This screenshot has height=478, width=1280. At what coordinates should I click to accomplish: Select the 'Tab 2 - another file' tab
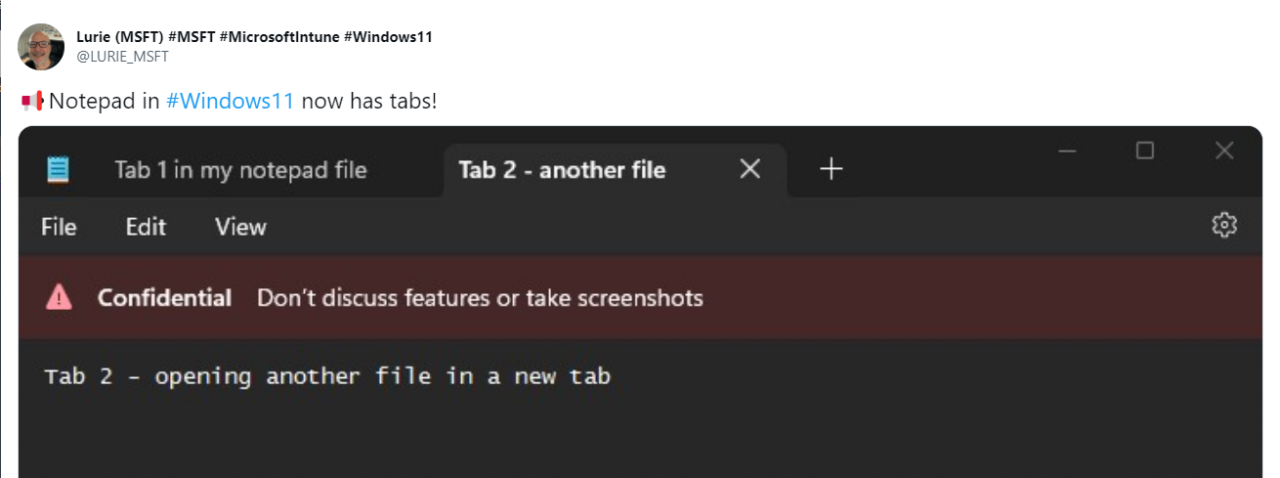(x=562, y=170)
